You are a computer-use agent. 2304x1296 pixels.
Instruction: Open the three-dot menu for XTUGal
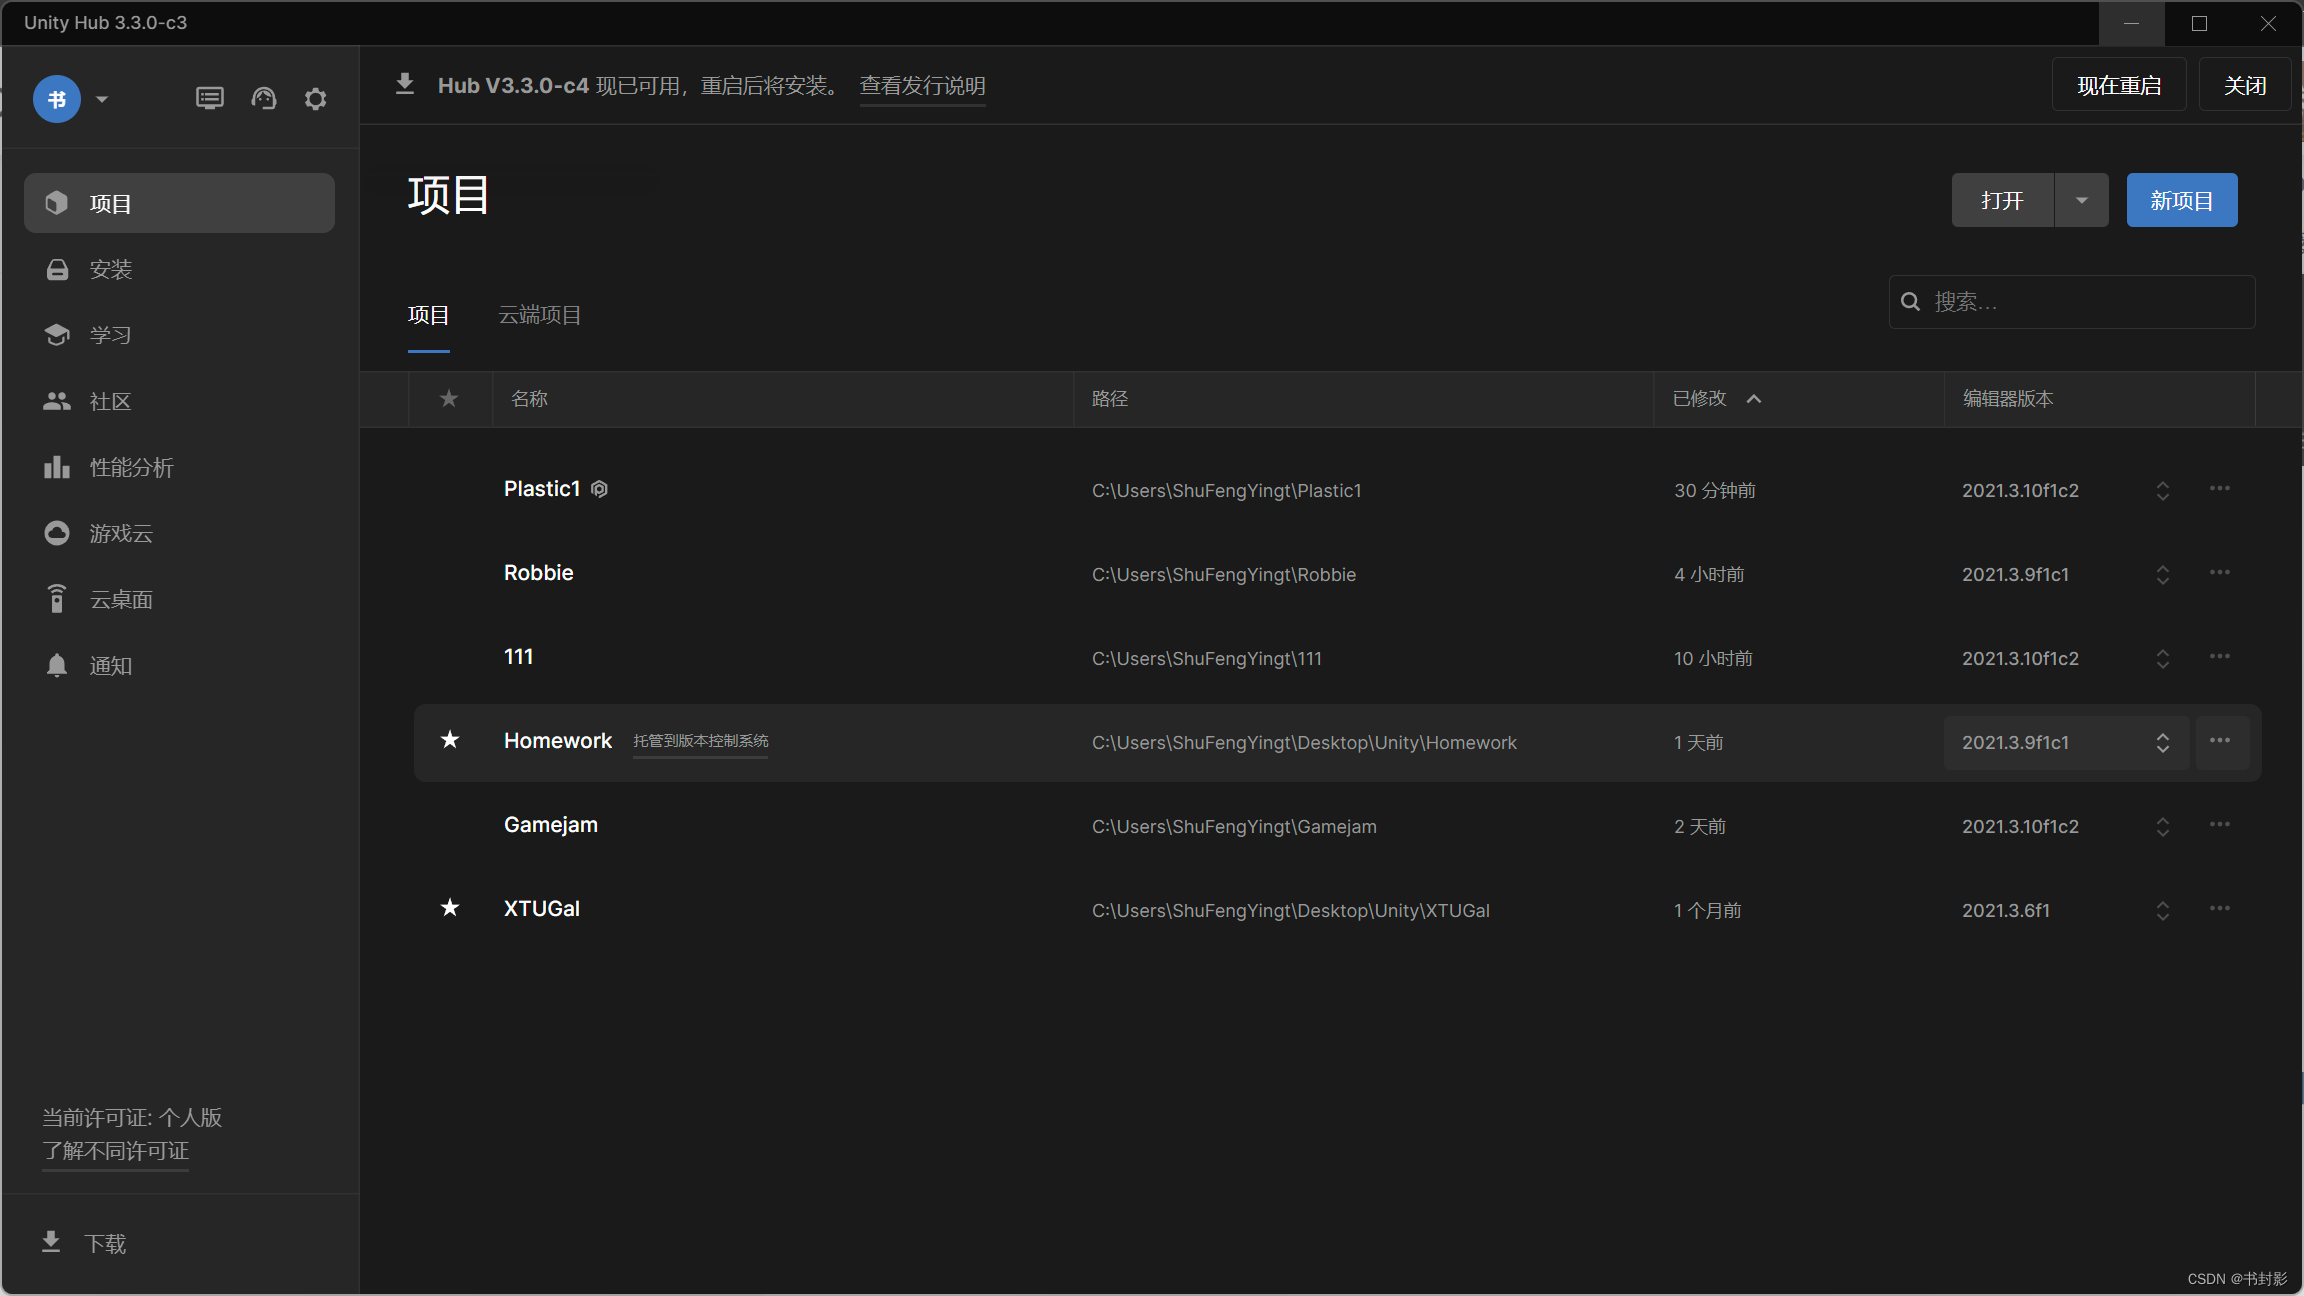[x=2219, y=909]
